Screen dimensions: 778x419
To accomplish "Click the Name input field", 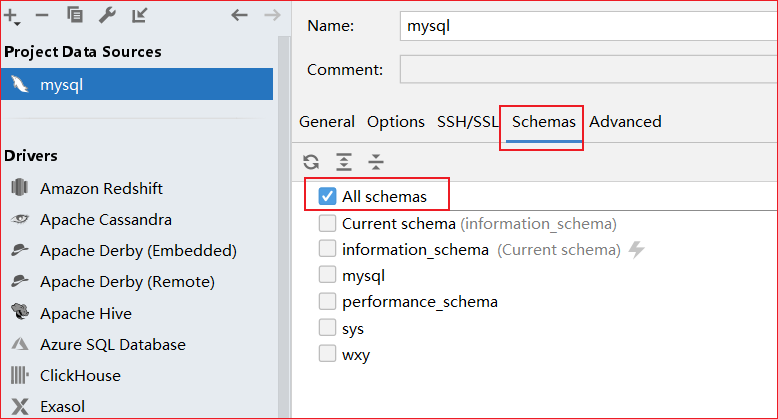I will [588, 26].
